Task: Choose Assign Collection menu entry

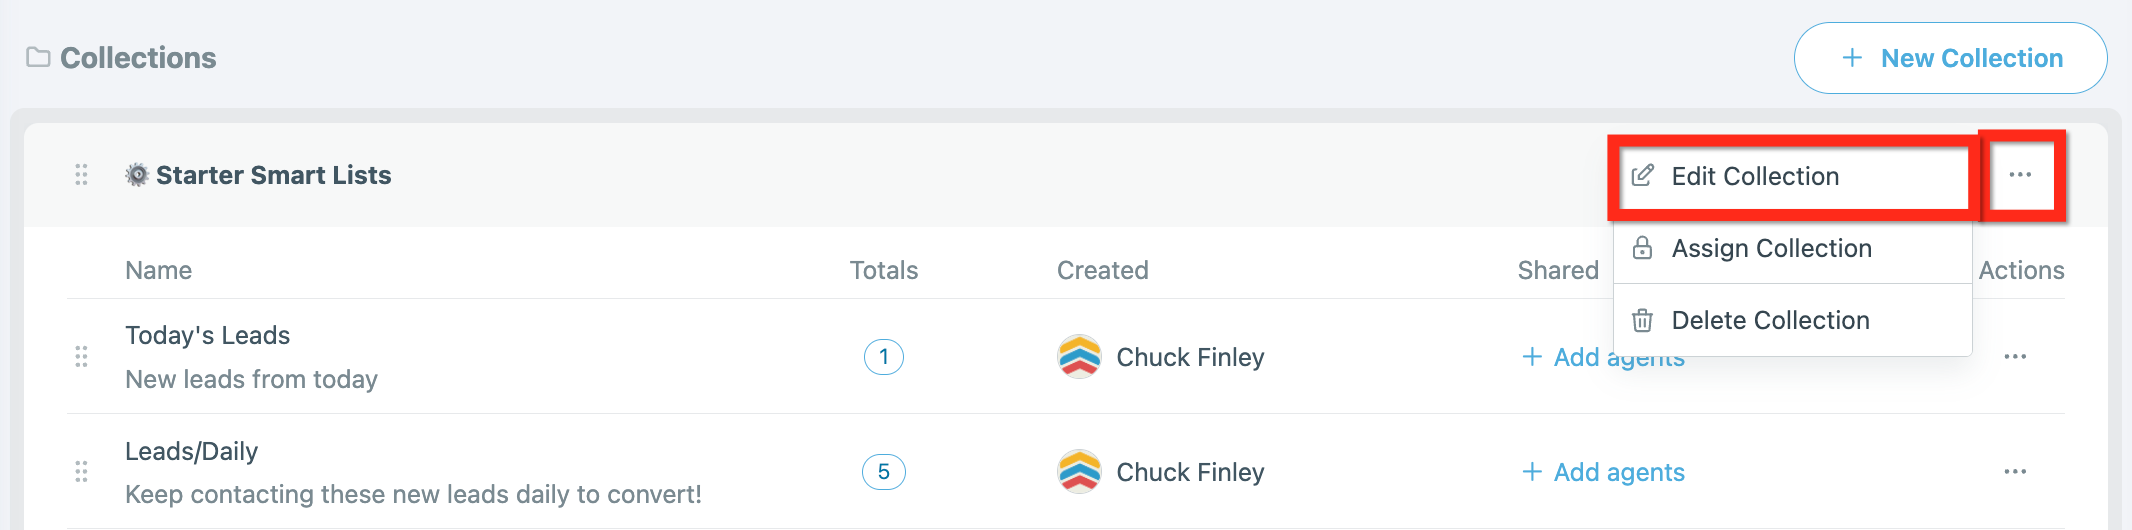Action: point(1793,248)
